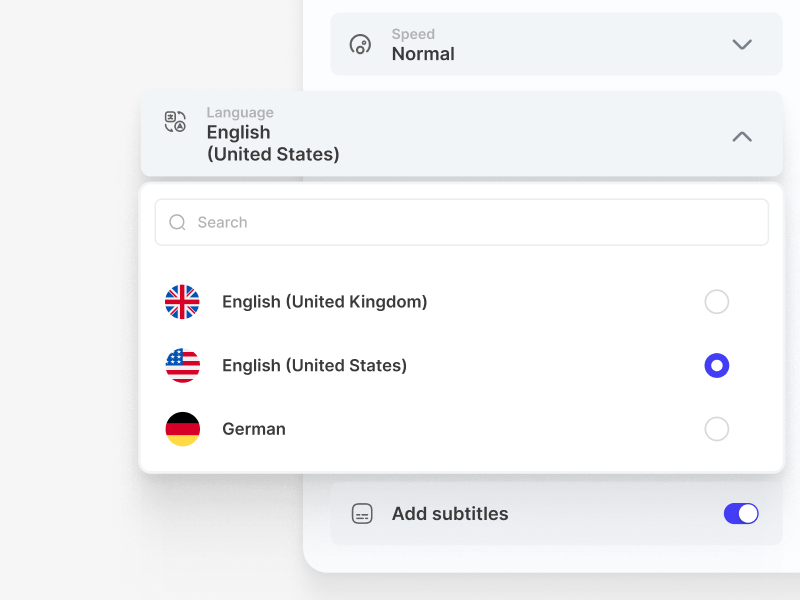Select the English (United States) list option
Screen dimensions: 800x600
point(314,365)
